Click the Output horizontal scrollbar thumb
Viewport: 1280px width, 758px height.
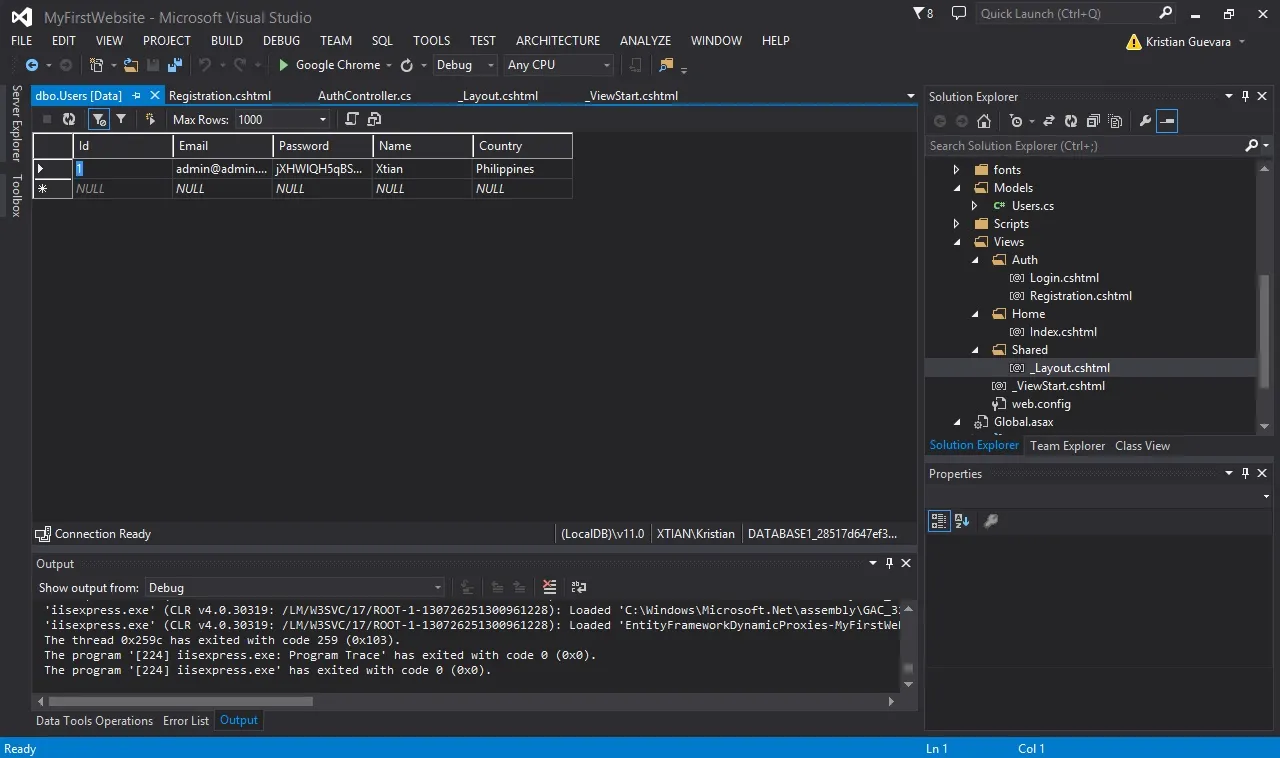(181, 701)
